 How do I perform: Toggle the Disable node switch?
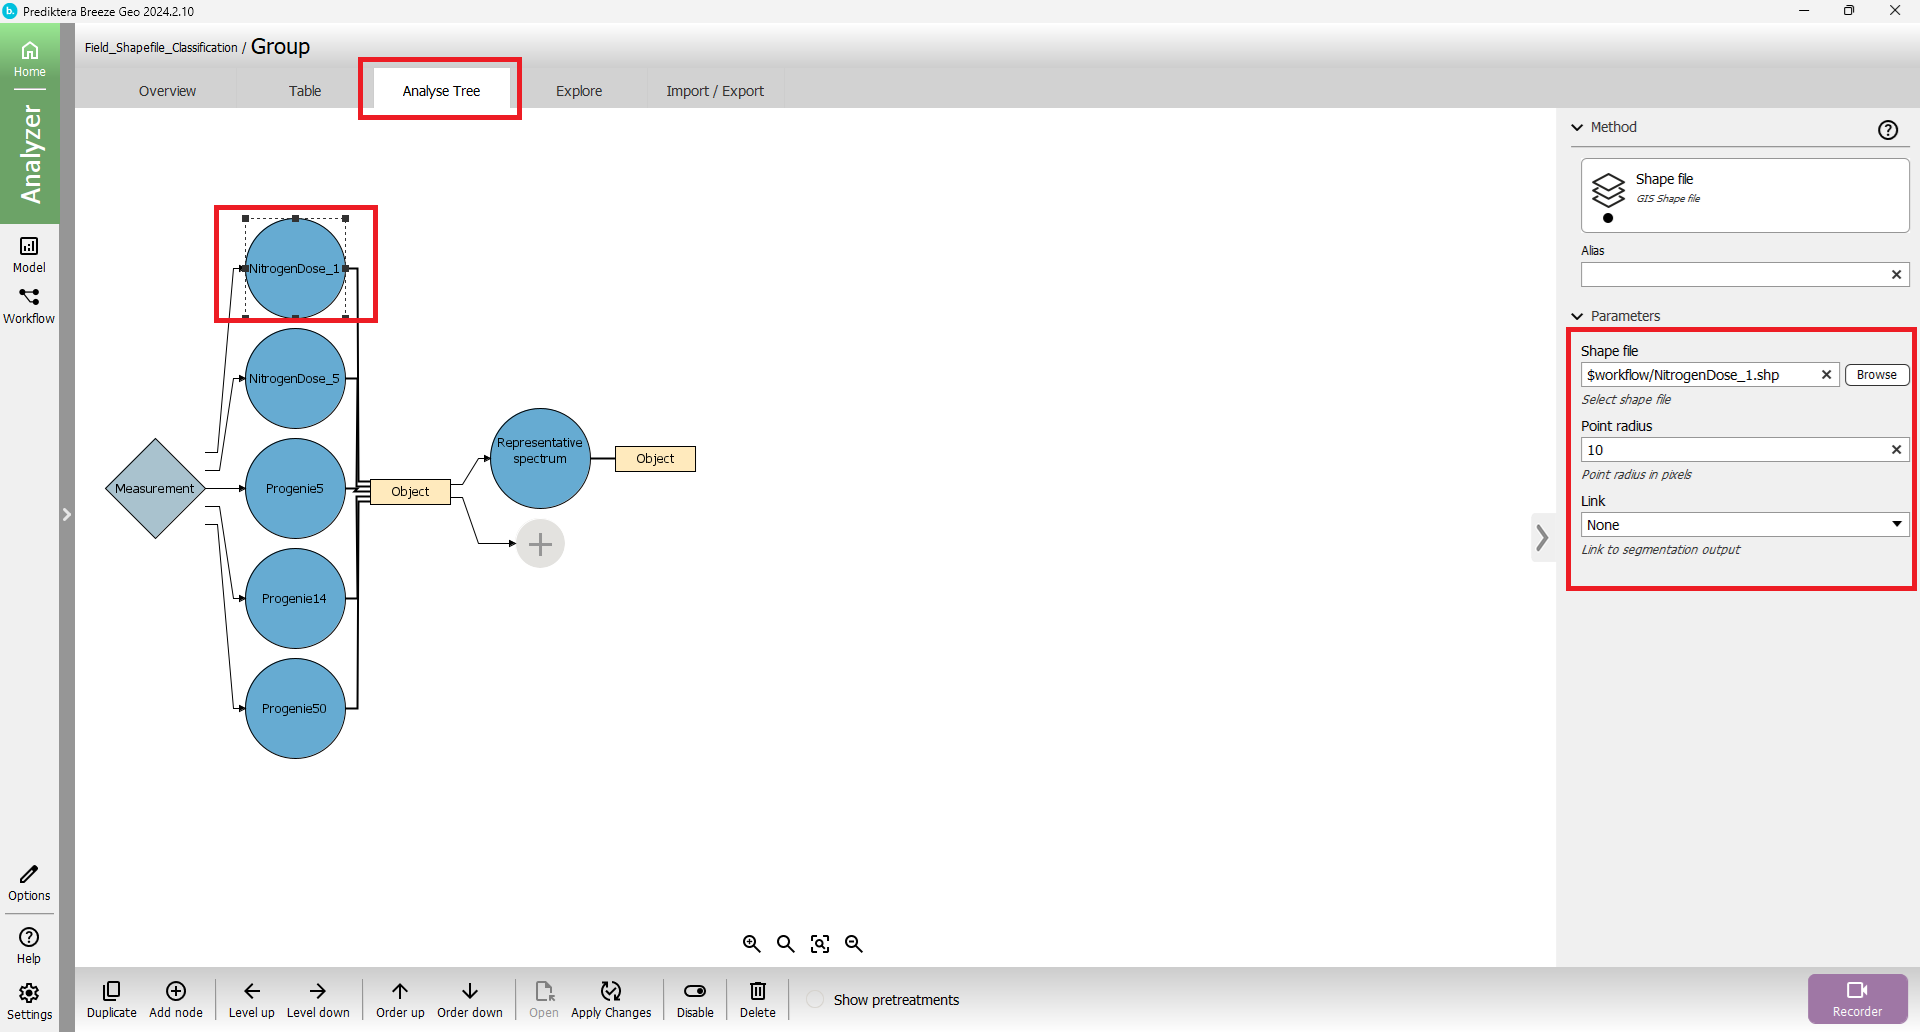695,991
